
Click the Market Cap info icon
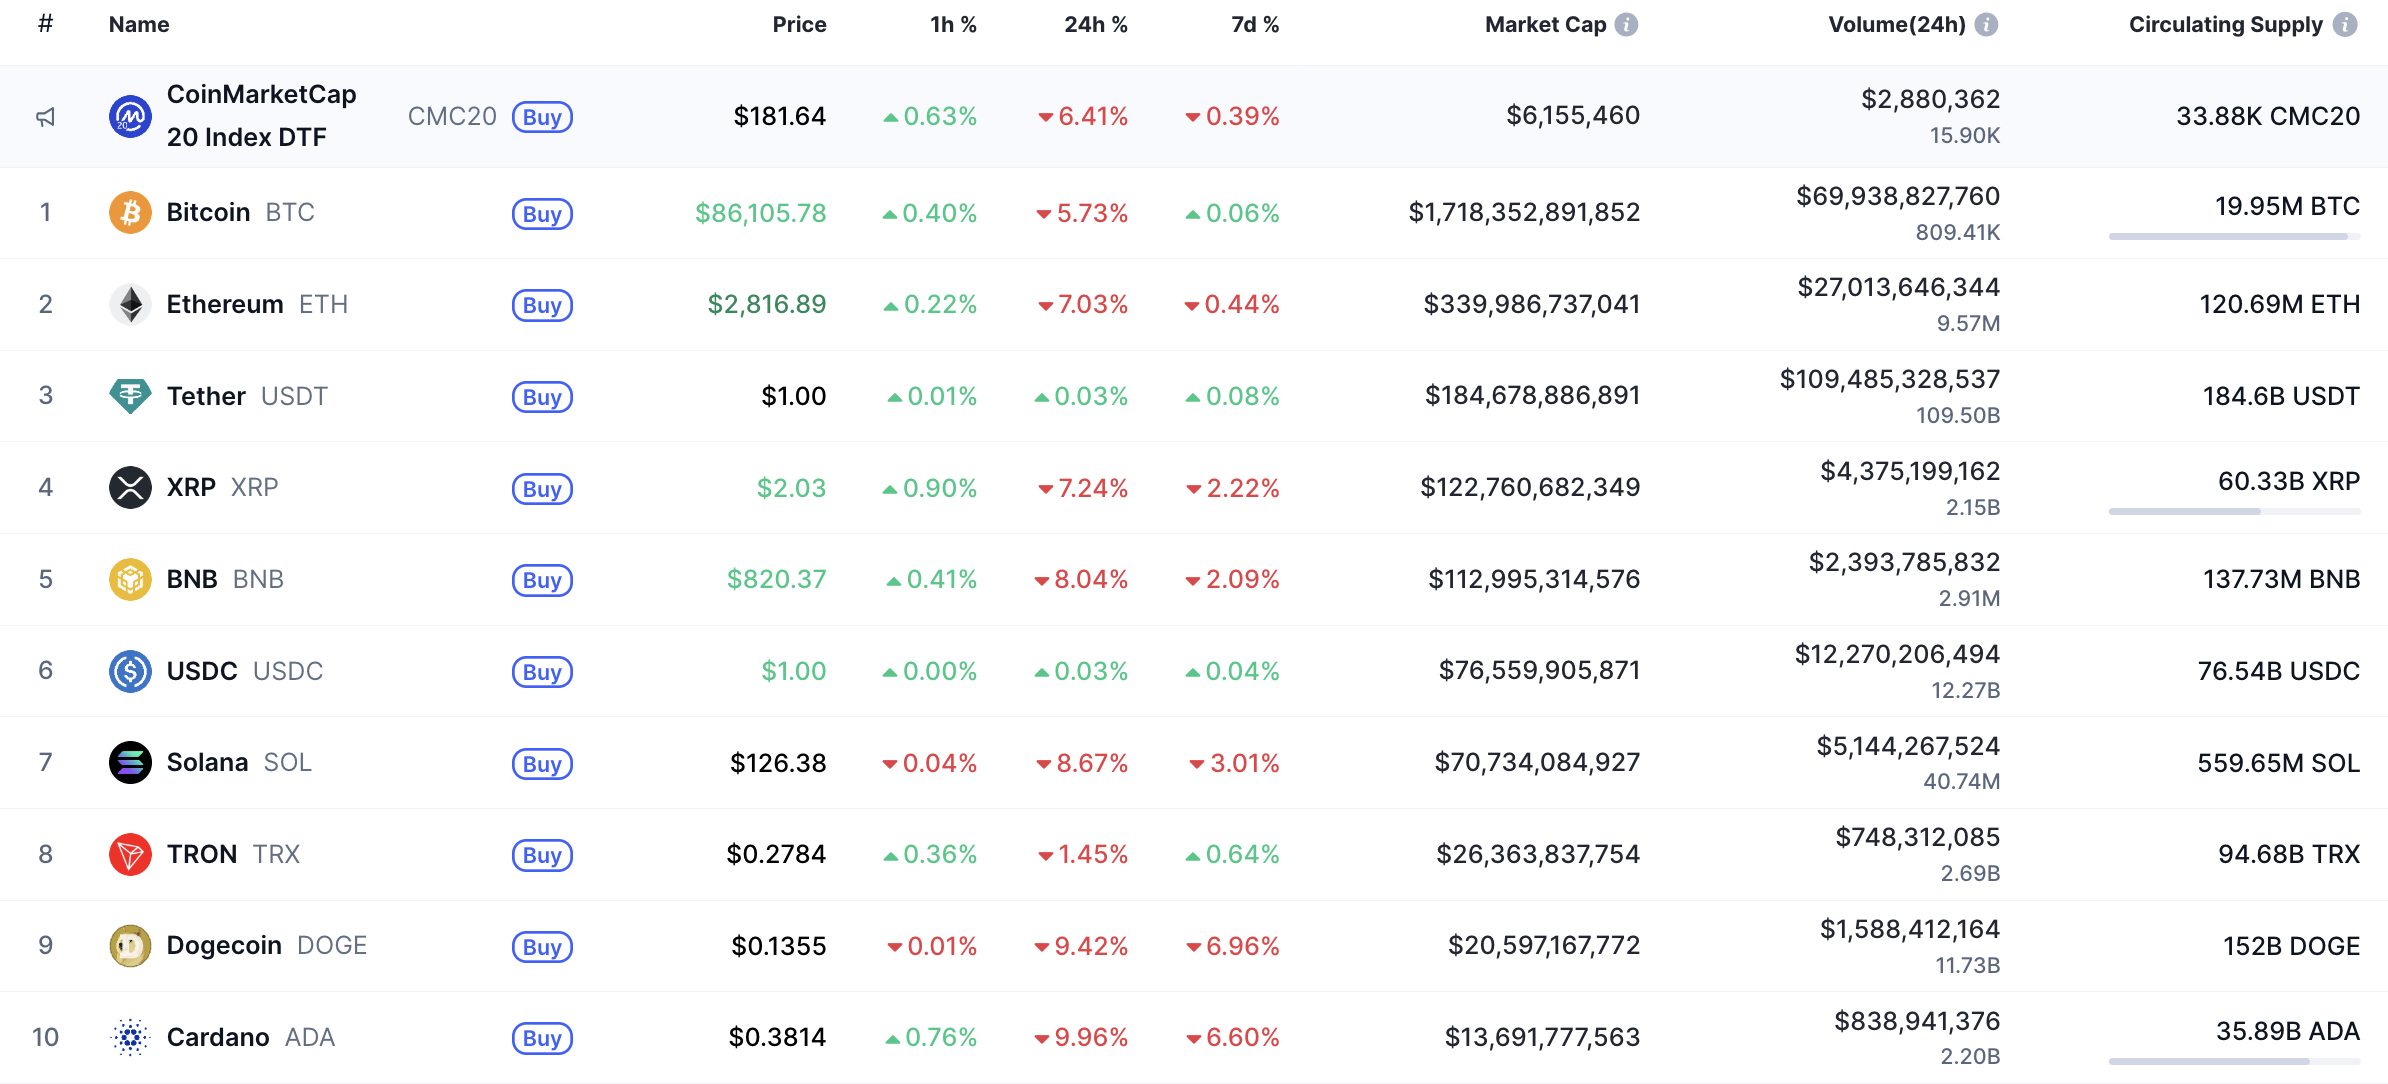click(x=1627, y=24)
